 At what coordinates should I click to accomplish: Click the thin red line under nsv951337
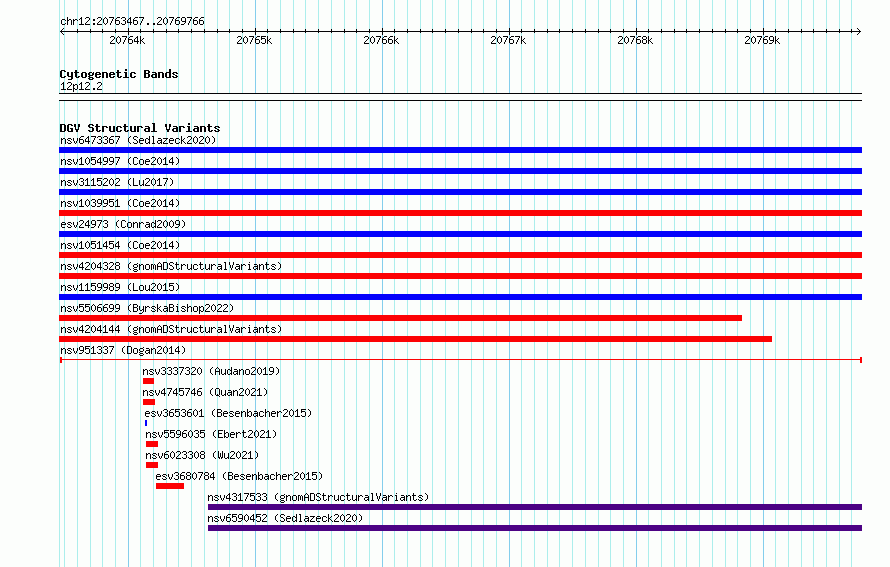(461, 360)
